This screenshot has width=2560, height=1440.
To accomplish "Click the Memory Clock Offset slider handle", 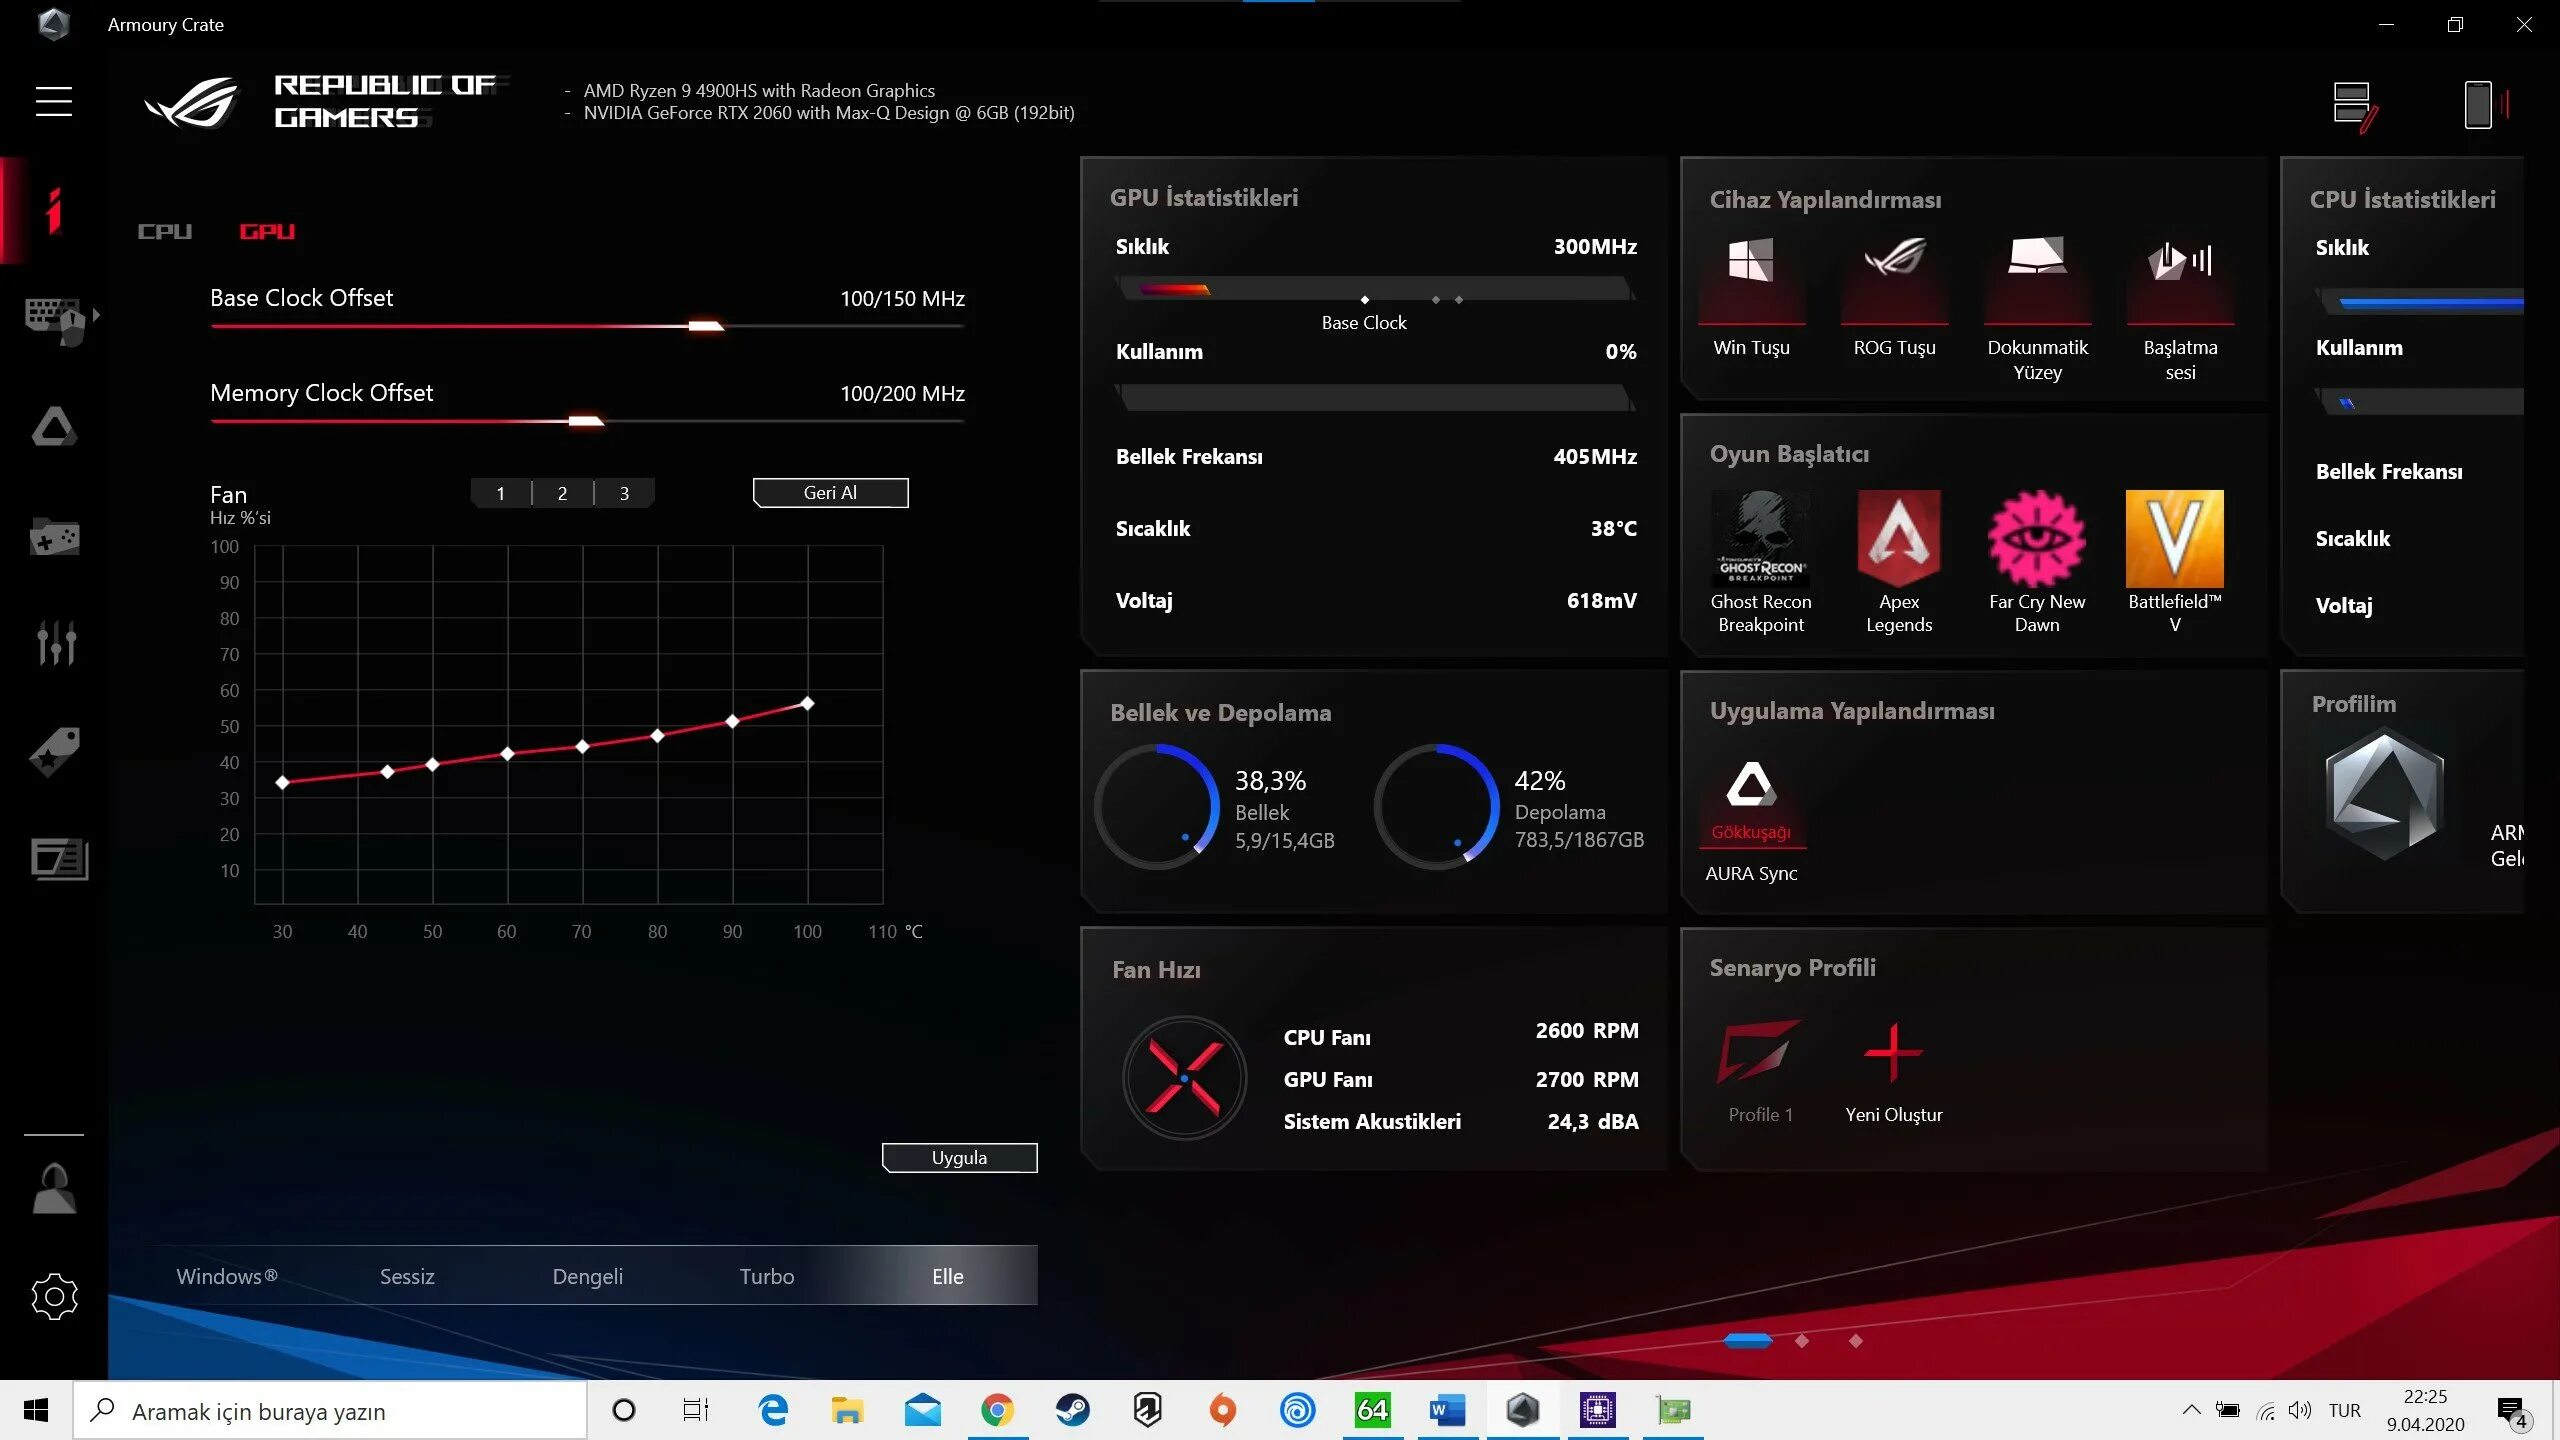I will coord(586,421).
